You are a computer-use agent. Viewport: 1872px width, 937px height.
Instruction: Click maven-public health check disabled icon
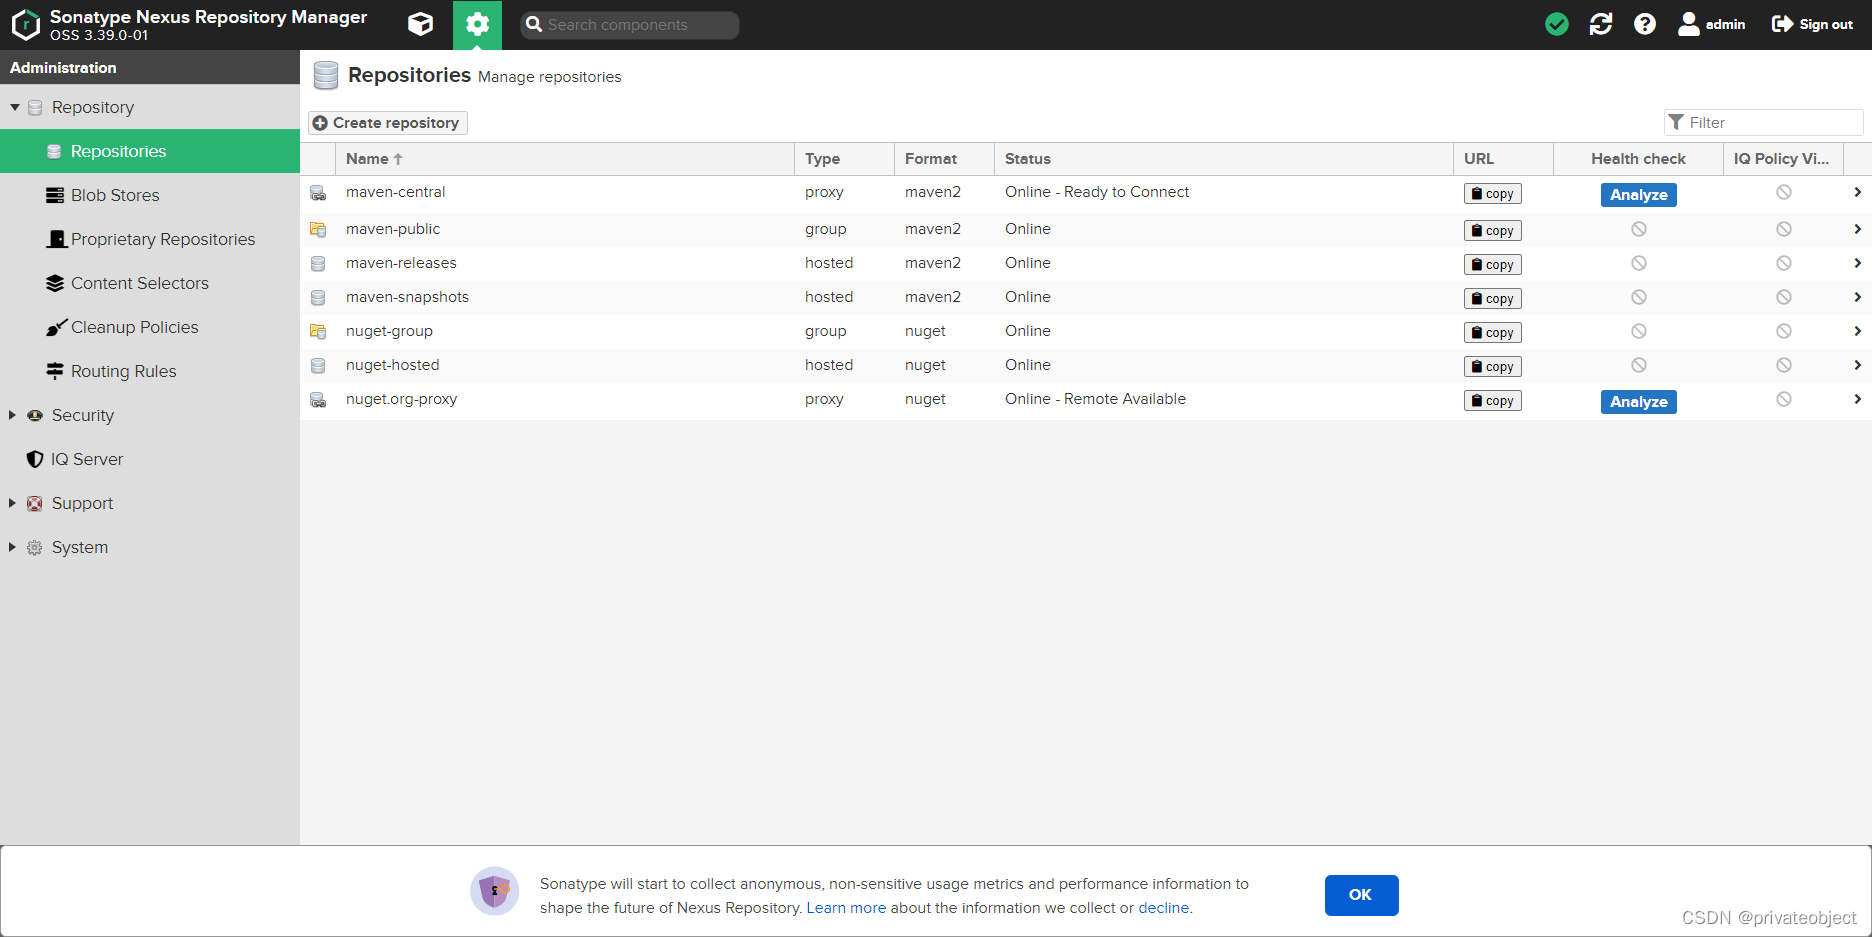click(1639, 229)
